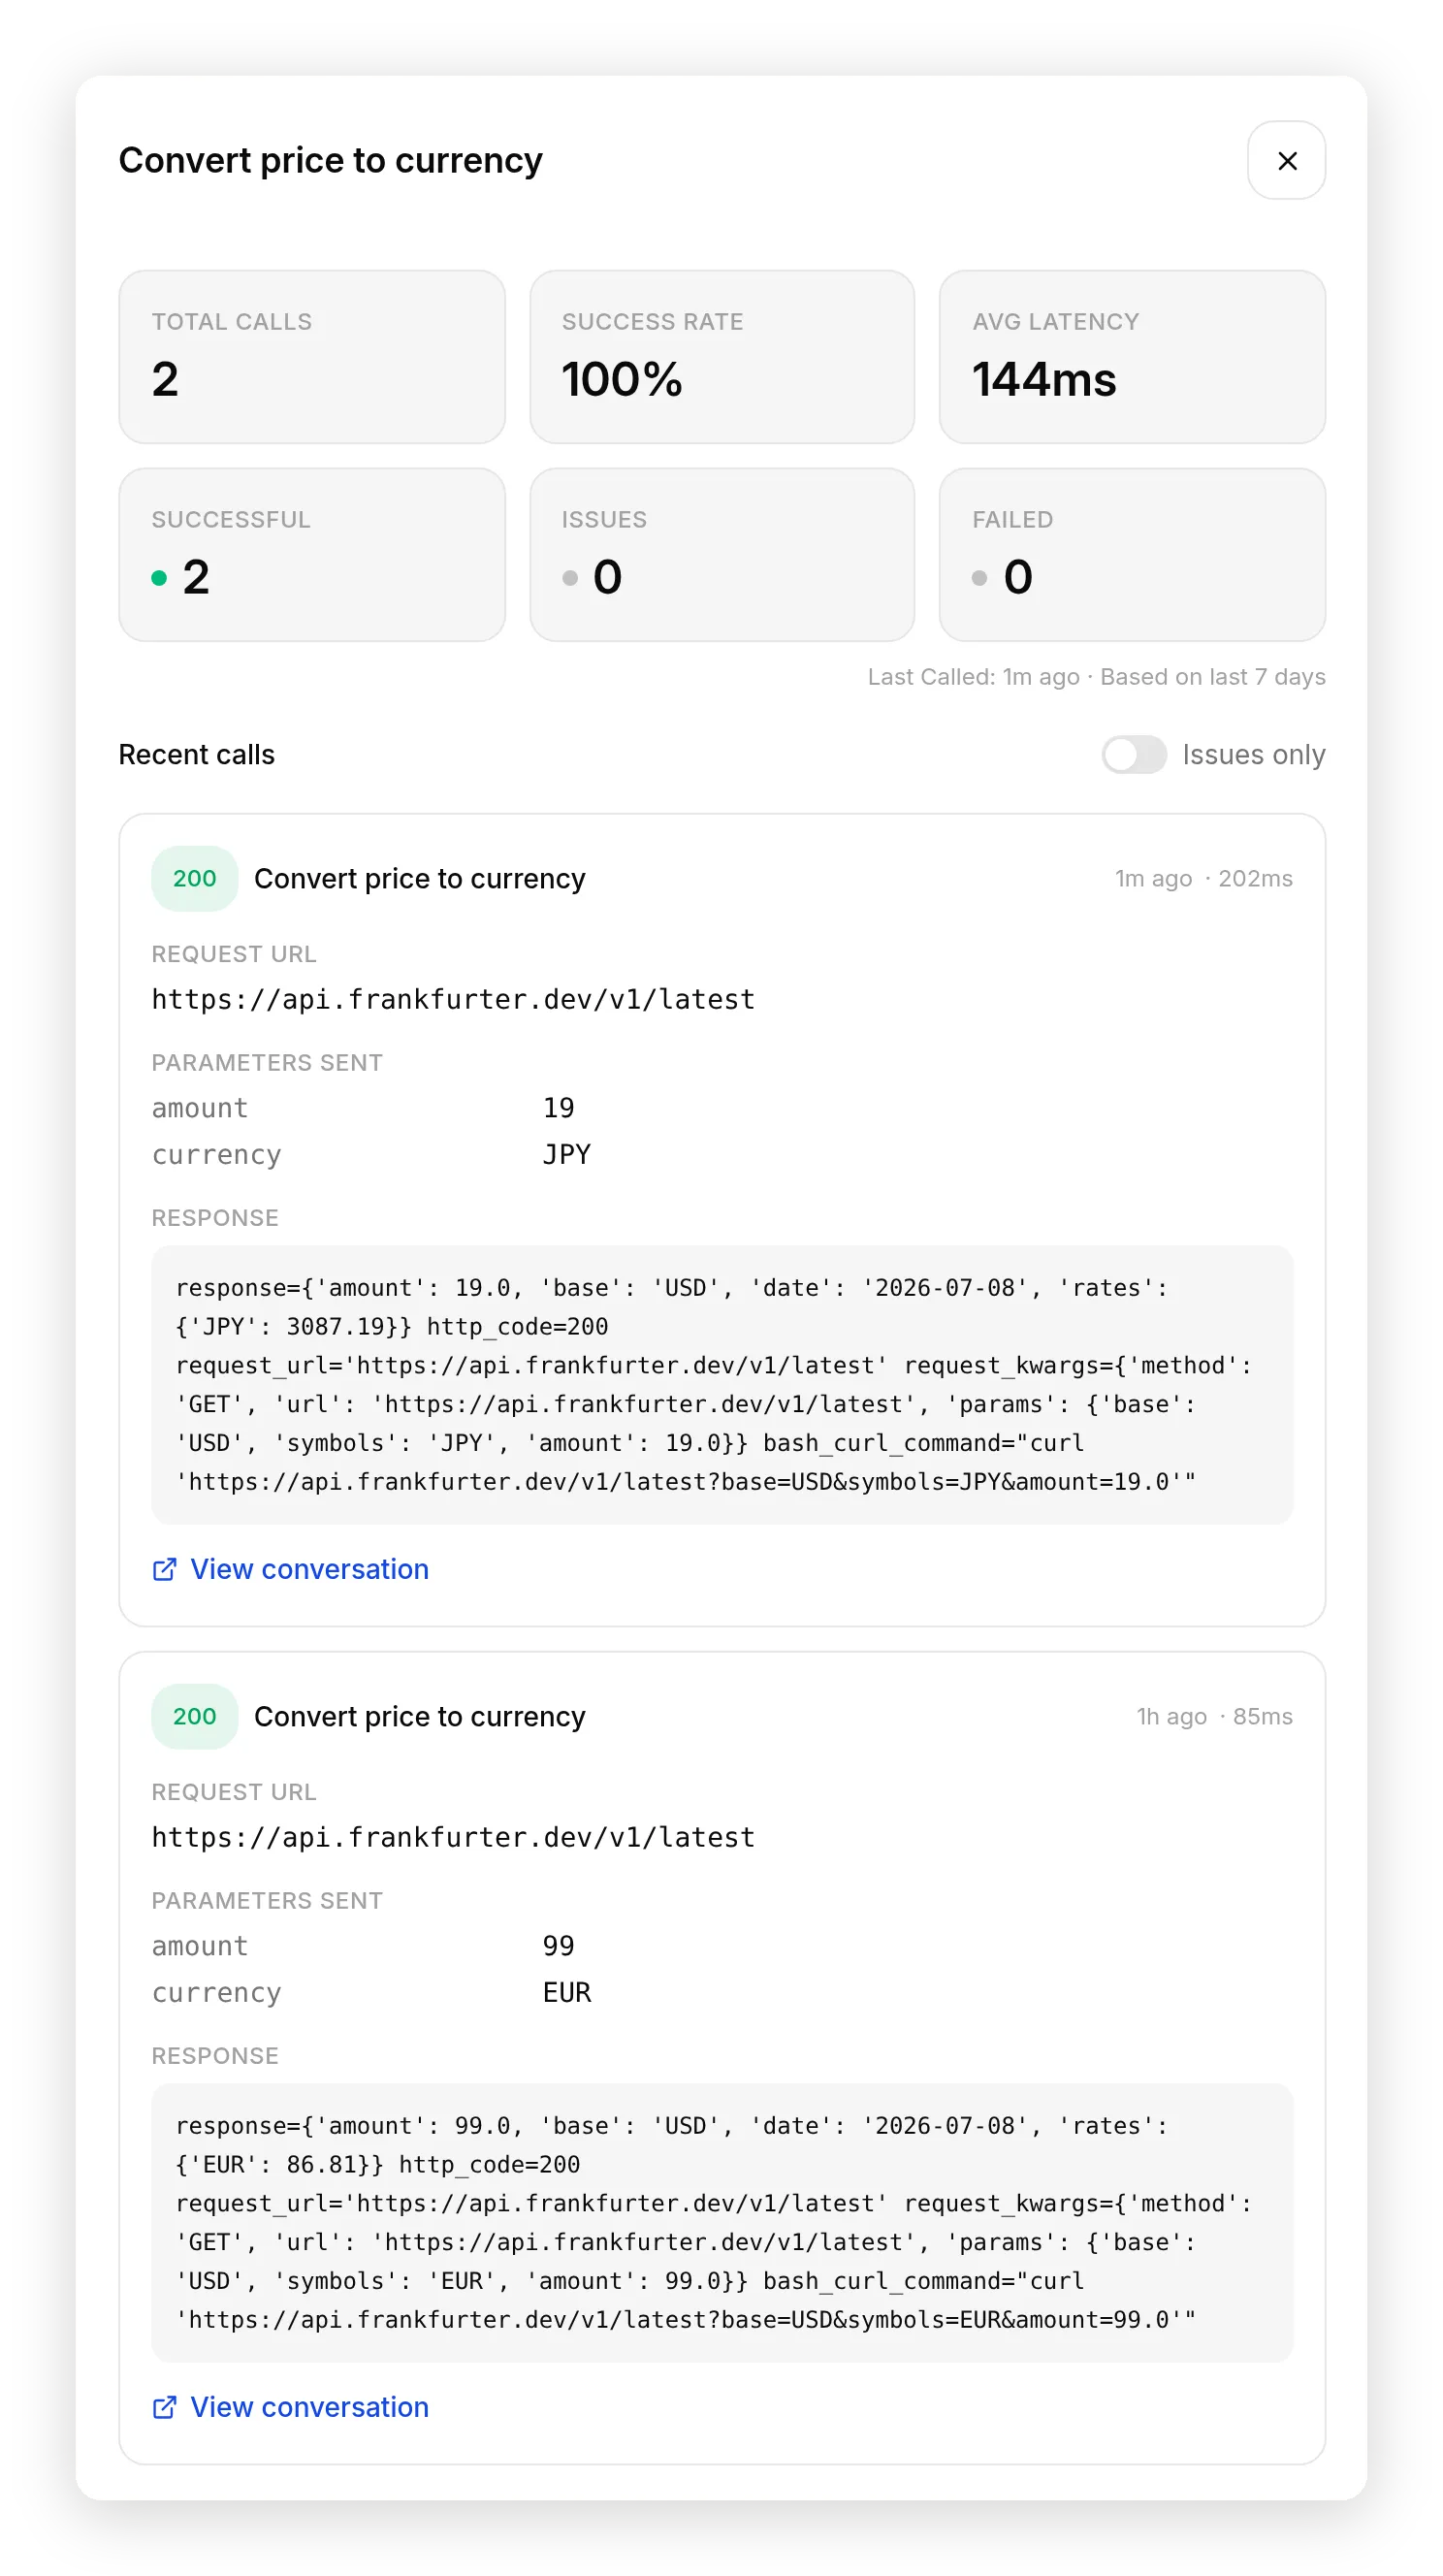Click call title in the 1h ago card

pos(420,1717)
